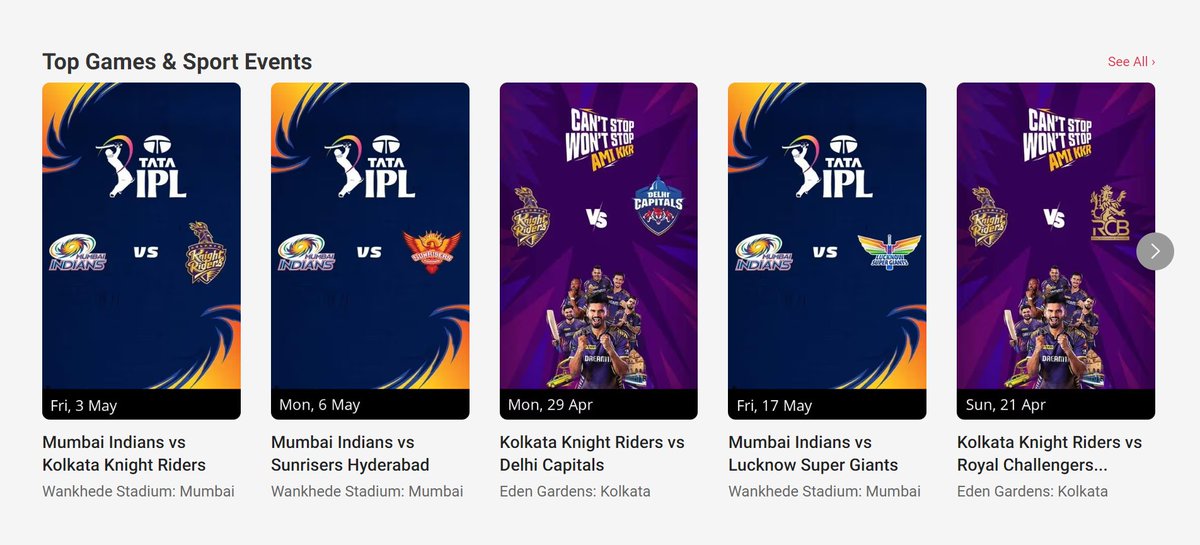This screenshot has width=1200, height=545.
Task: Select the 'Mumbai Indians vs Kolkata Knight Riders' title
Action: coord(124,453)
